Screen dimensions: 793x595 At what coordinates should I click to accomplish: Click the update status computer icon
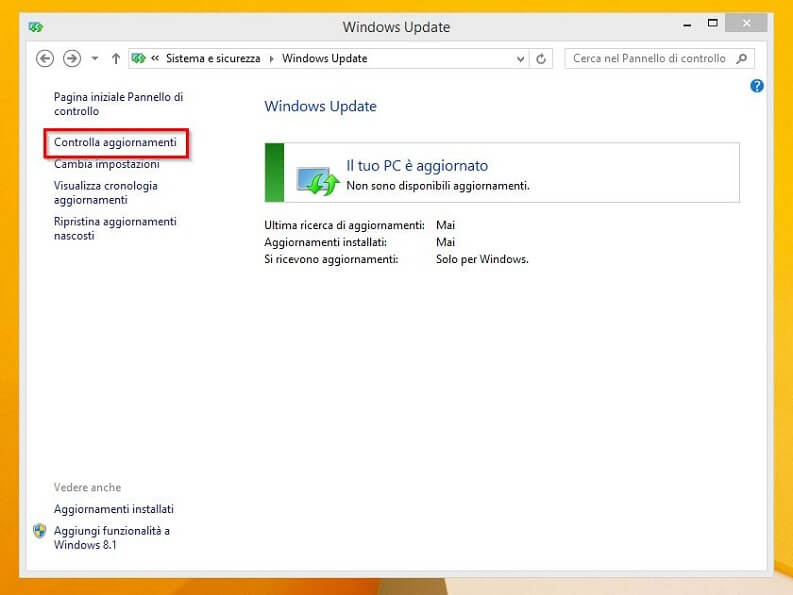[318, 180]
